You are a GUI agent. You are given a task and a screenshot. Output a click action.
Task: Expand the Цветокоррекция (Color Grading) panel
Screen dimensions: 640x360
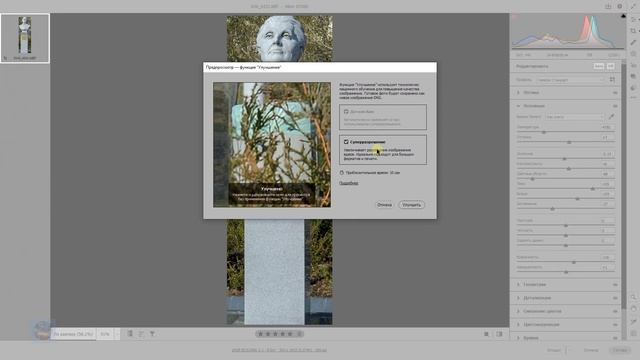point(518,325)
